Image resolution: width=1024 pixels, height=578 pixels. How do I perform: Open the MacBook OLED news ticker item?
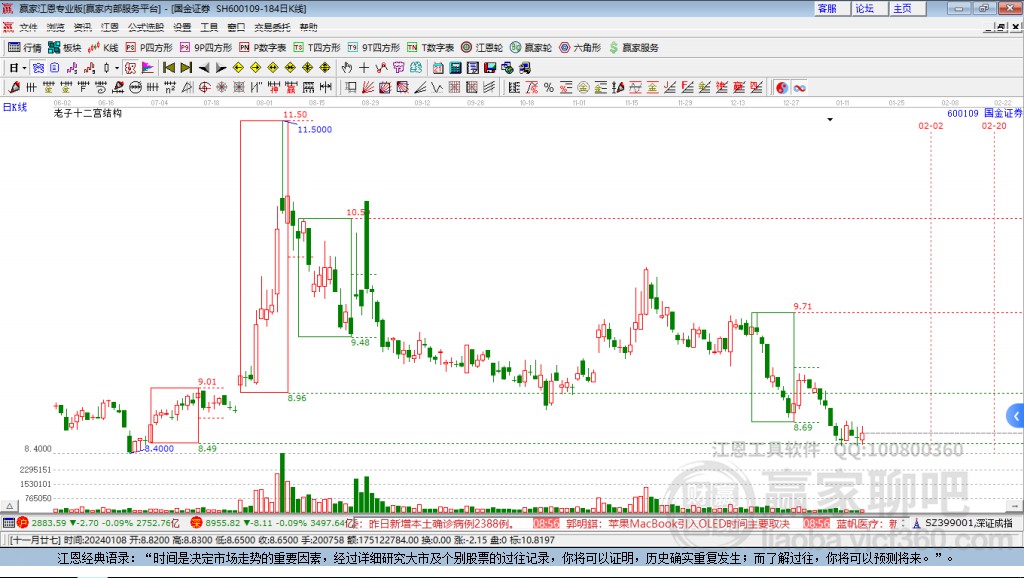[677, 523]
